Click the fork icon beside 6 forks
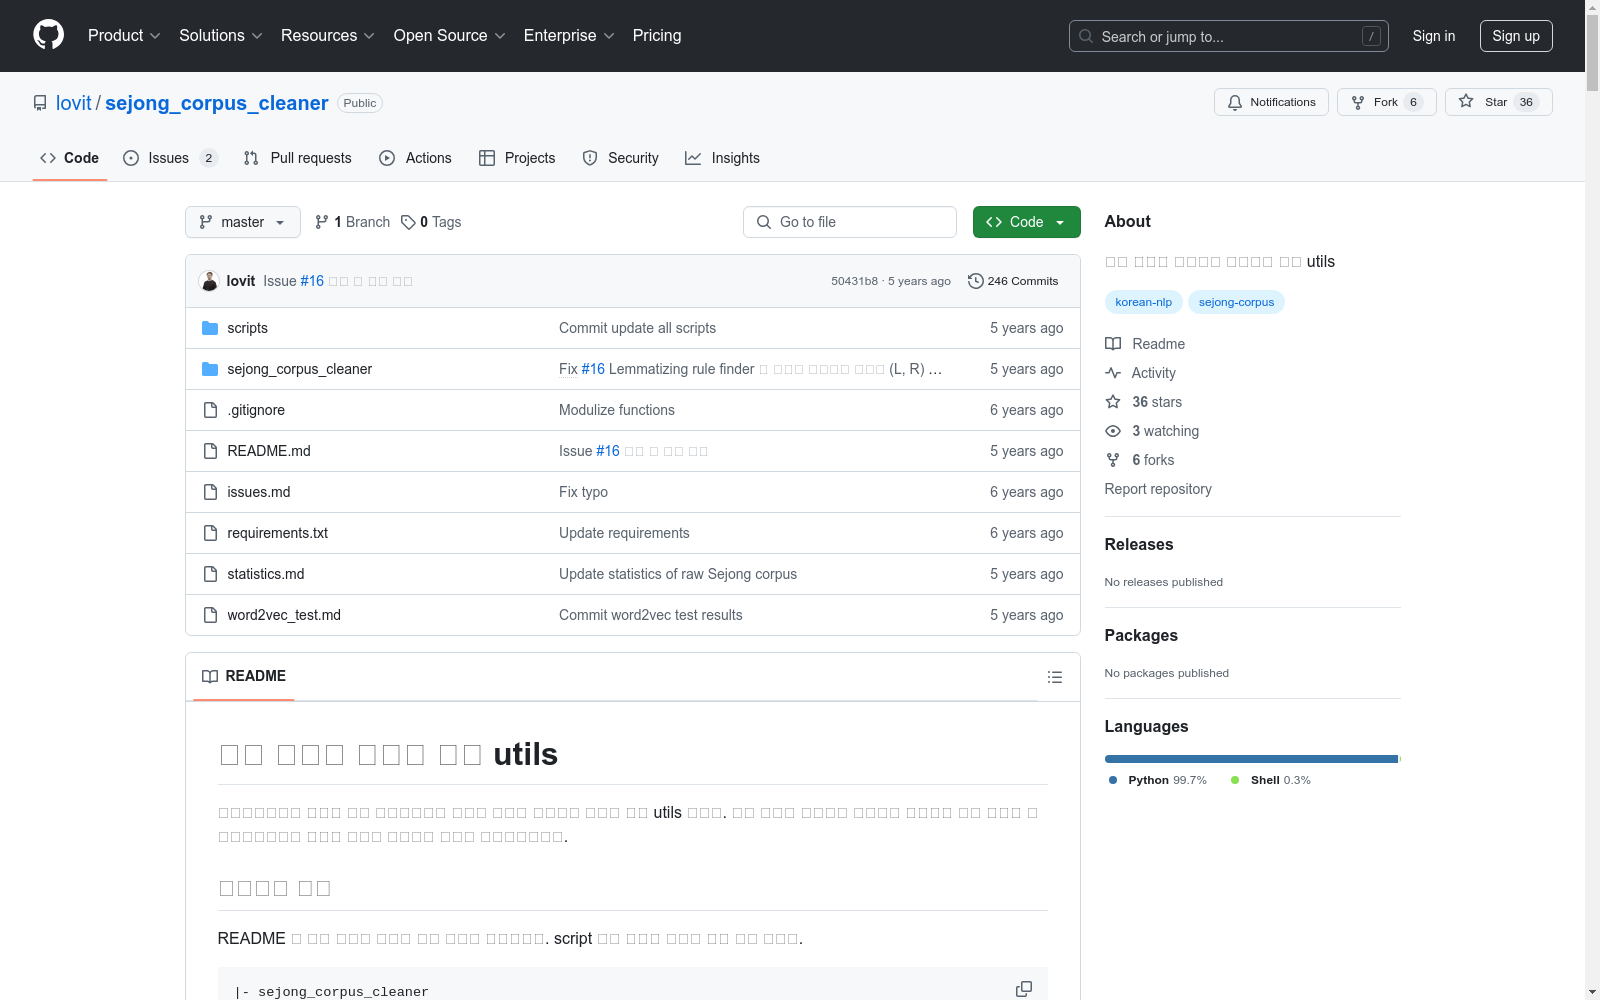The width and height of the screenshot is (1600, 1000). point(1113,460)
